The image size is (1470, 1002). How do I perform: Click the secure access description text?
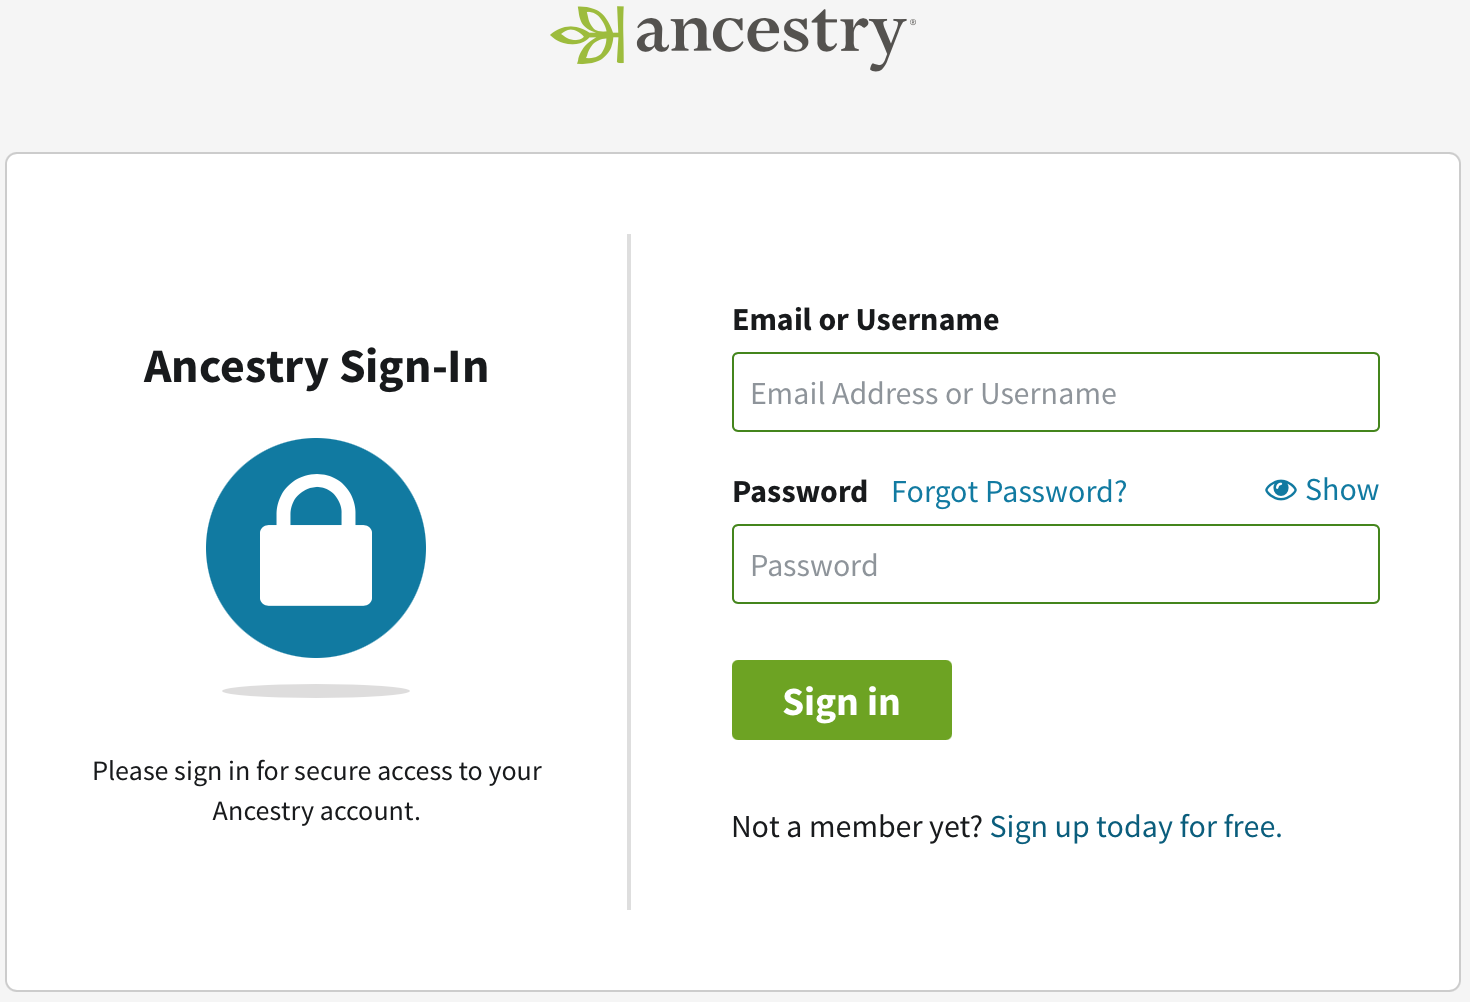tap(316, 790)
